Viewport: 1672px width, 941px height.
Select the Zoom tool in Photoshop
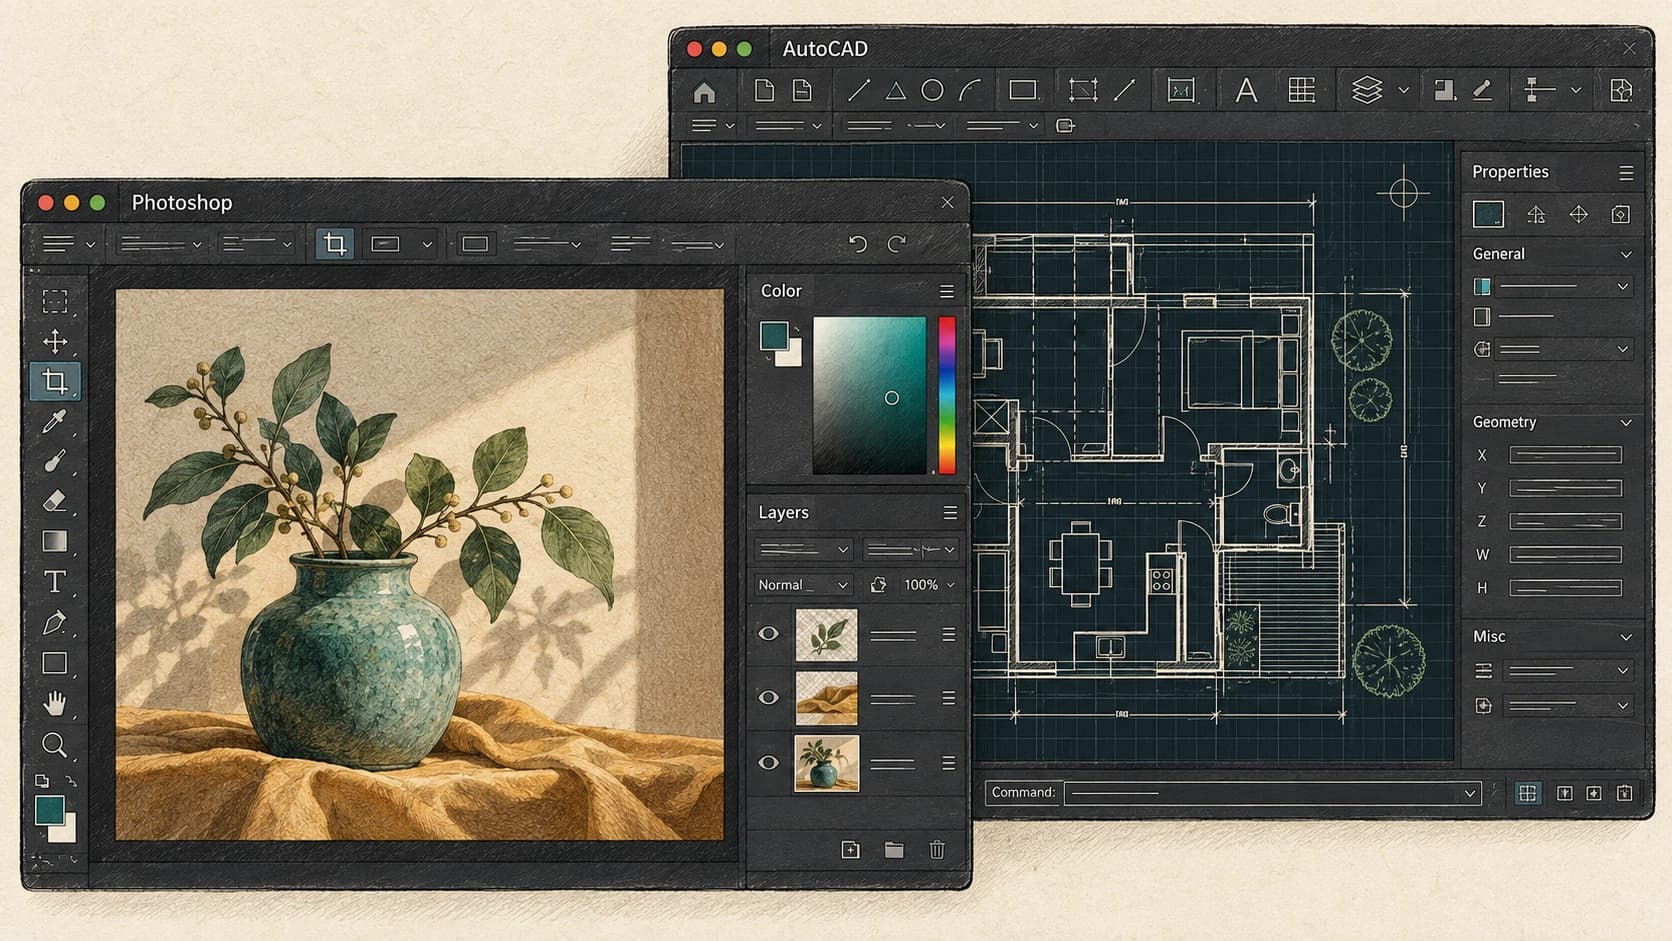tap(55, 744)
